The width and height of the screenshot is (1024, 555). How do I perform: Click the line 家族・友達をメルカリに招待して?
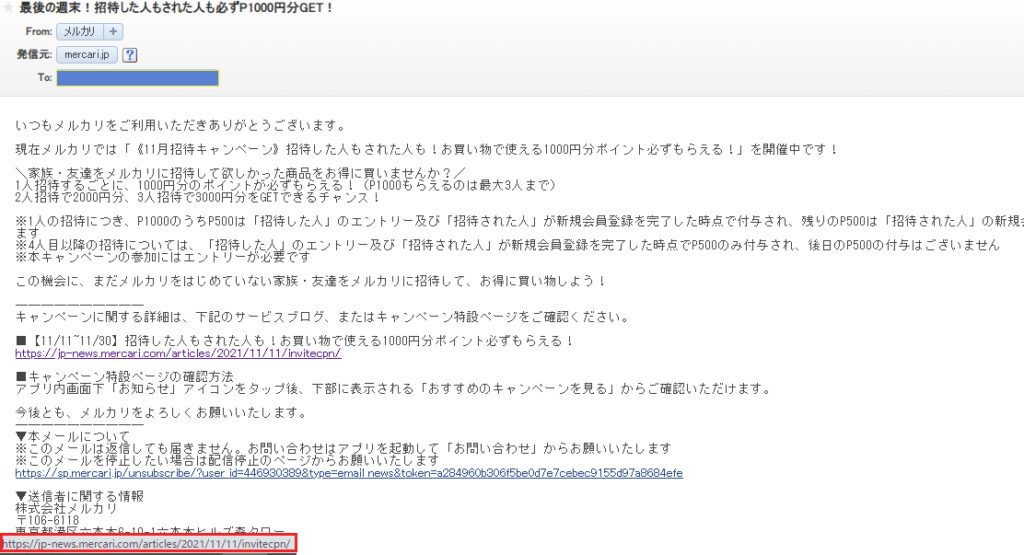240,174
